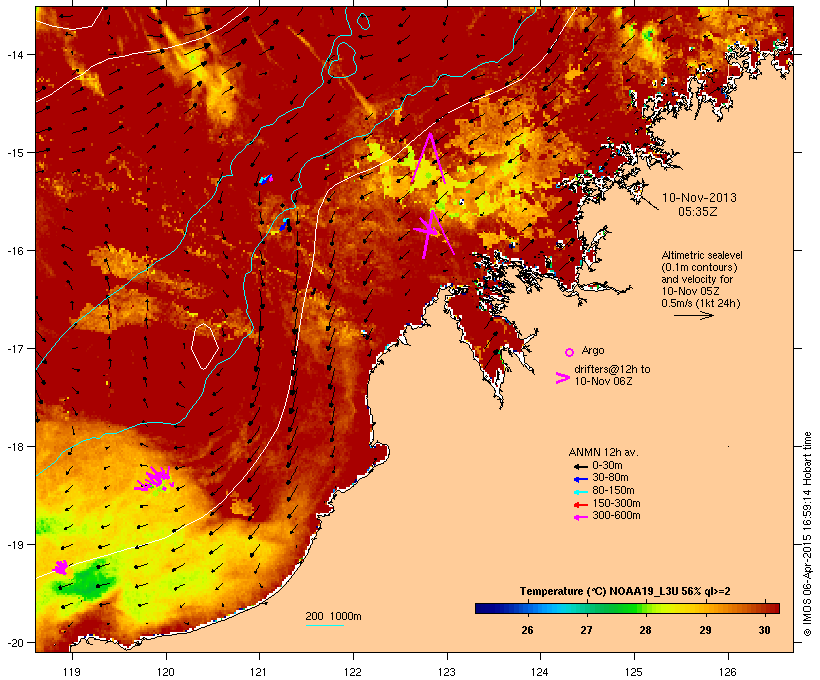Viewport: 820px width, 680px height.
Task: Click the longitude axis label 121
Action: (259, 672)
